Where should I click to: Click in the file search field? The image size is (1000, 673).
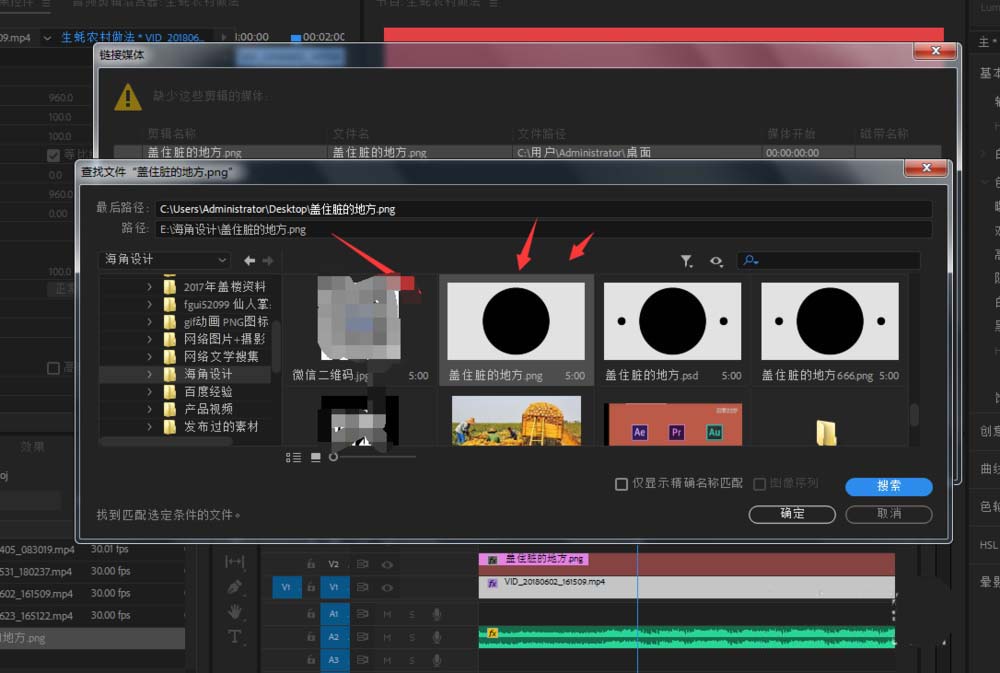829,260
